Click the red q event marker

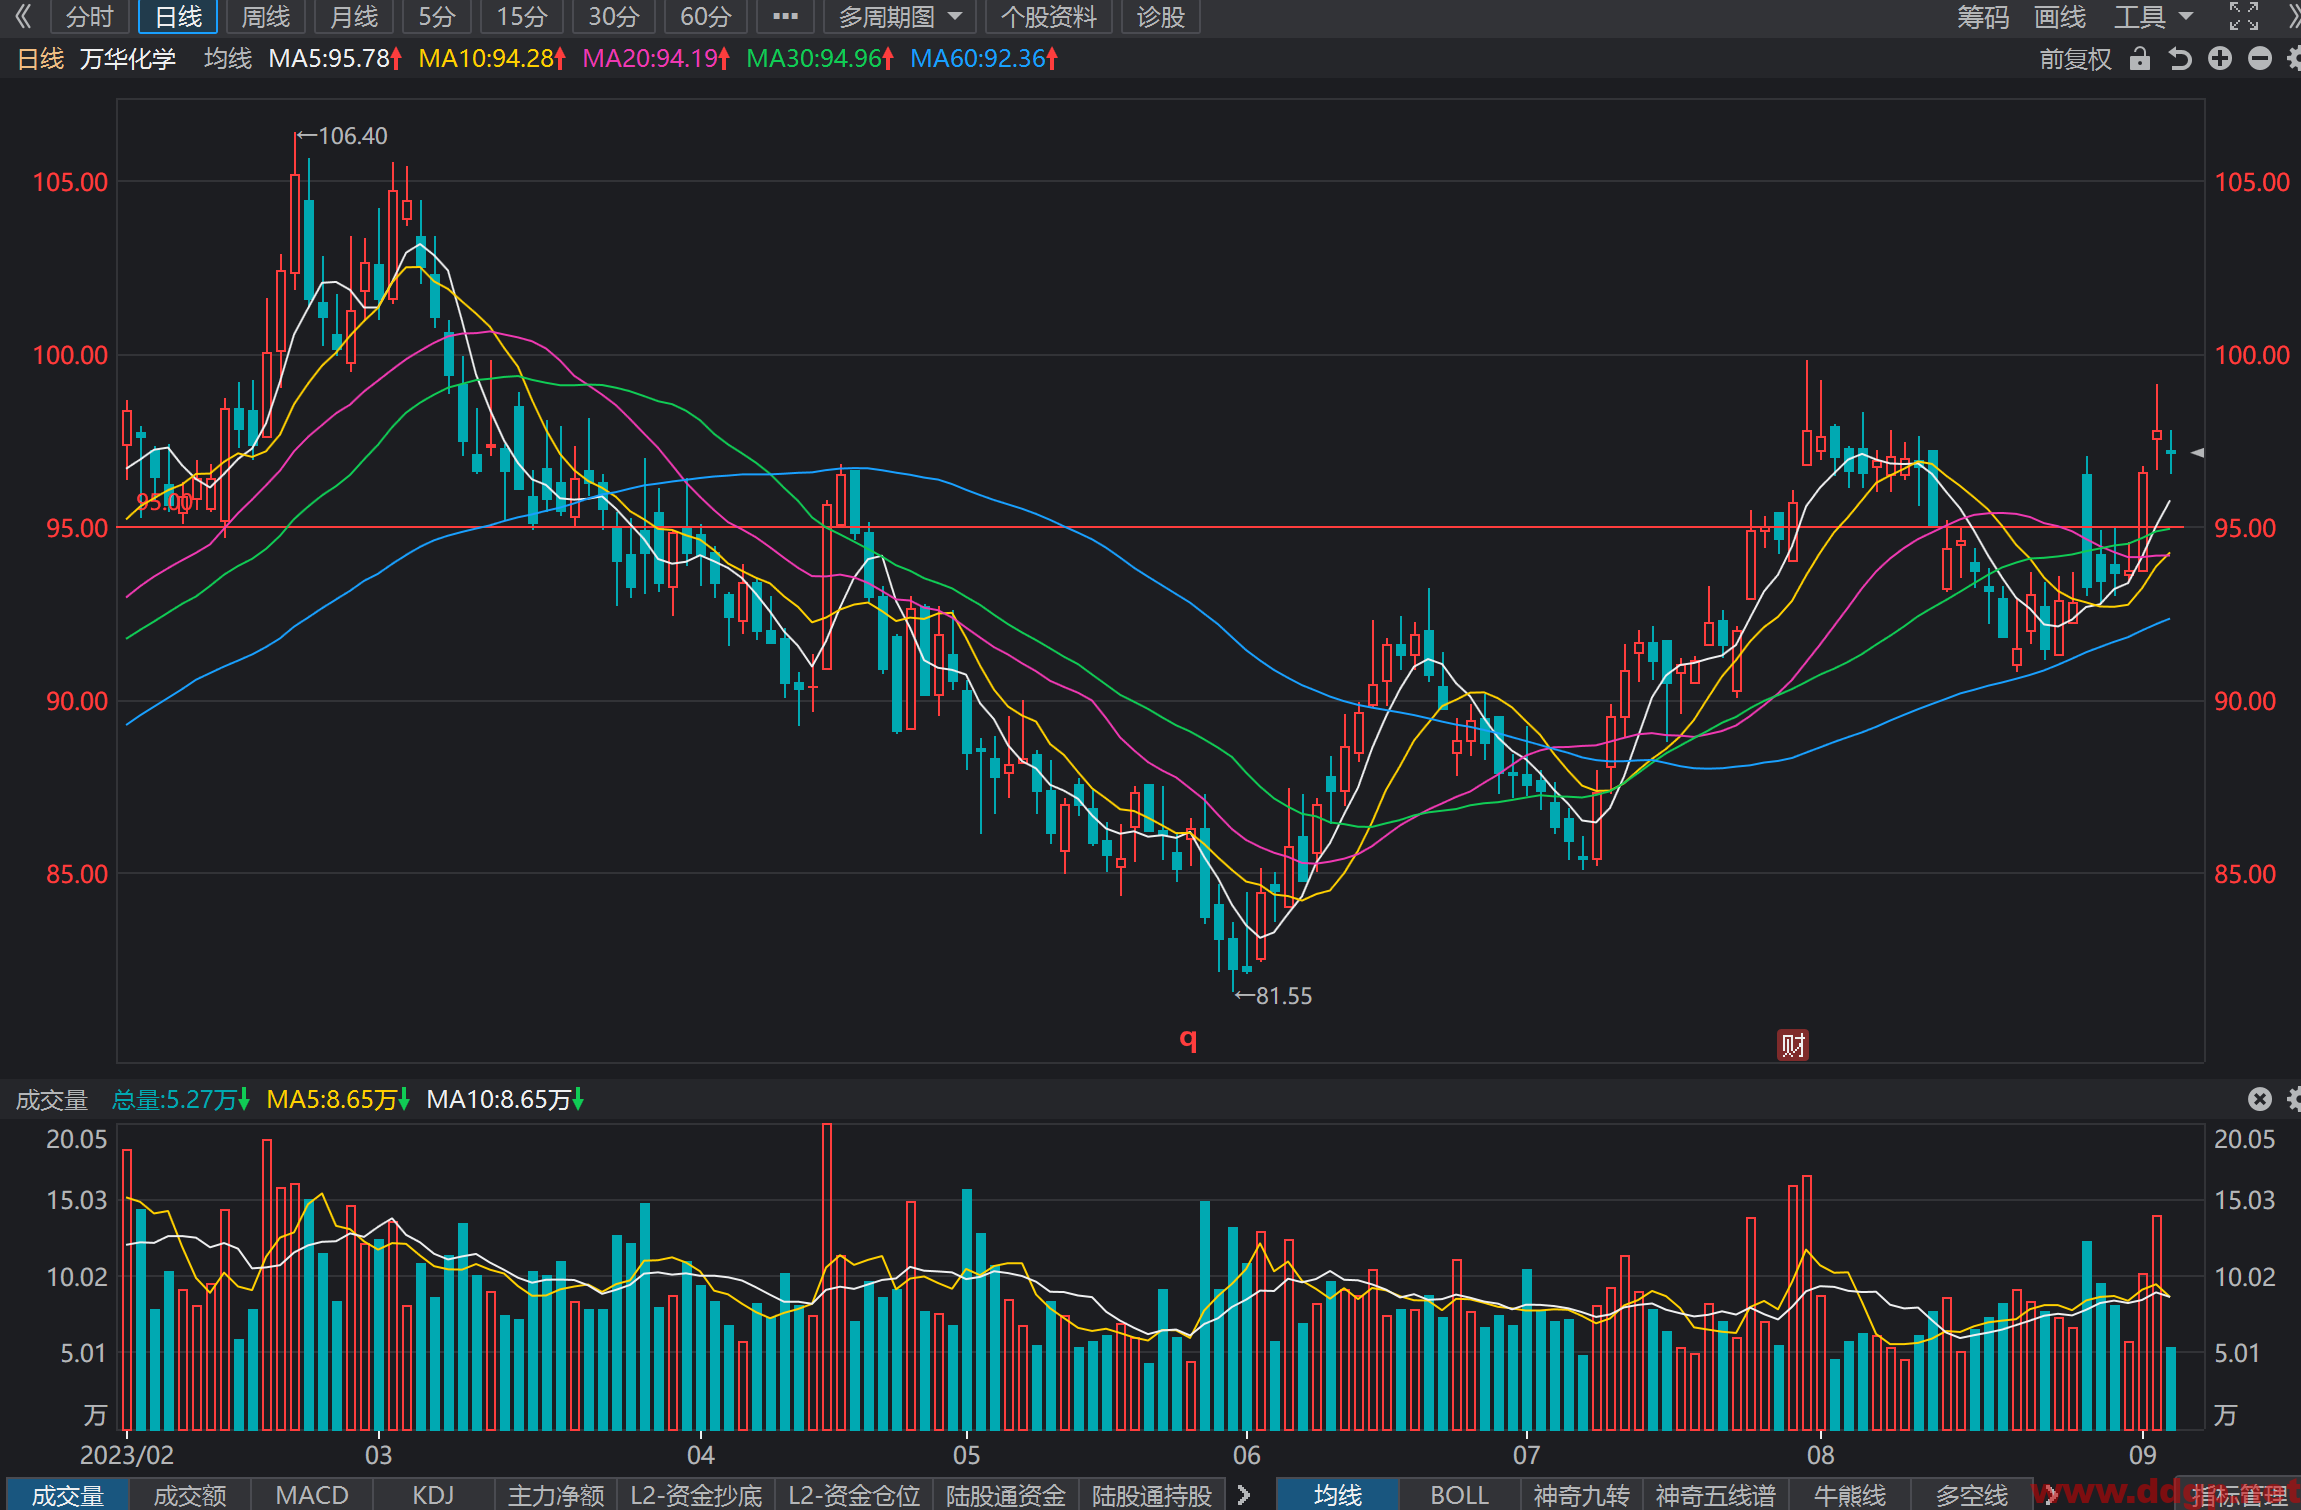[x=1188, y=1039]
